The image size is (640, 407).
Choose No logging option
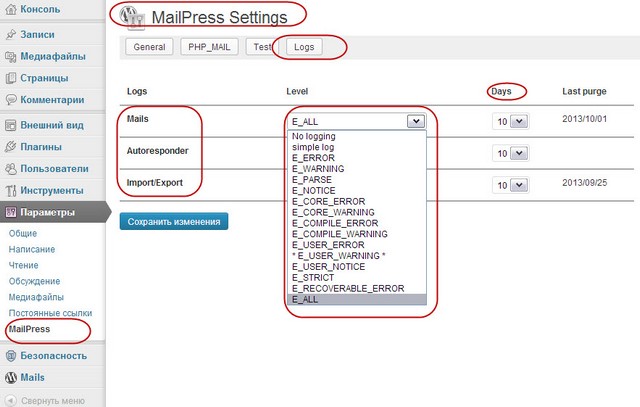(357, 136)
